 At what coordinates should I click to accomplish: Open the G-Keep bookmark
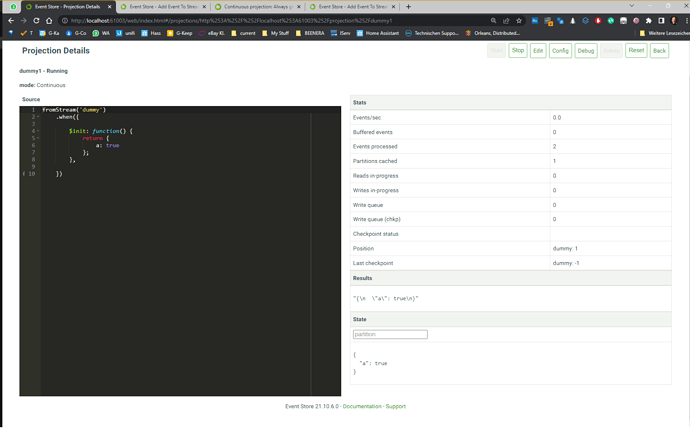pos(180,33)
